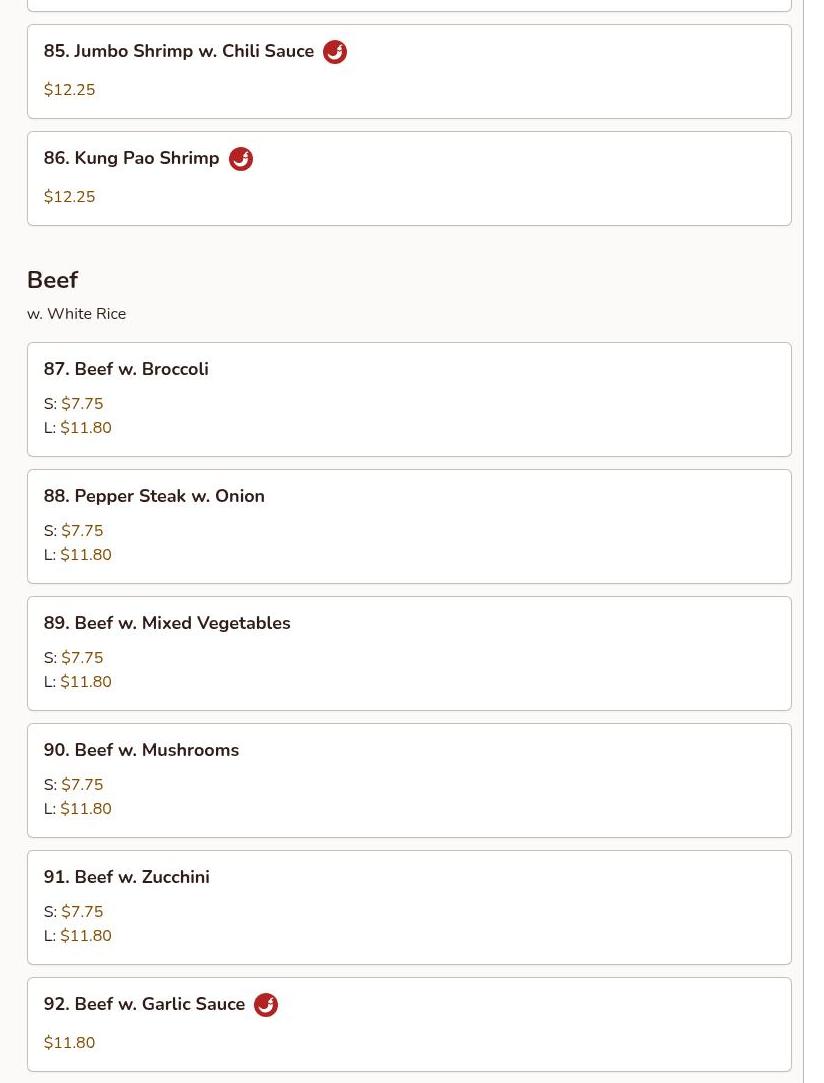
Task: Click the Beef category heading
Action: (52, 280)
